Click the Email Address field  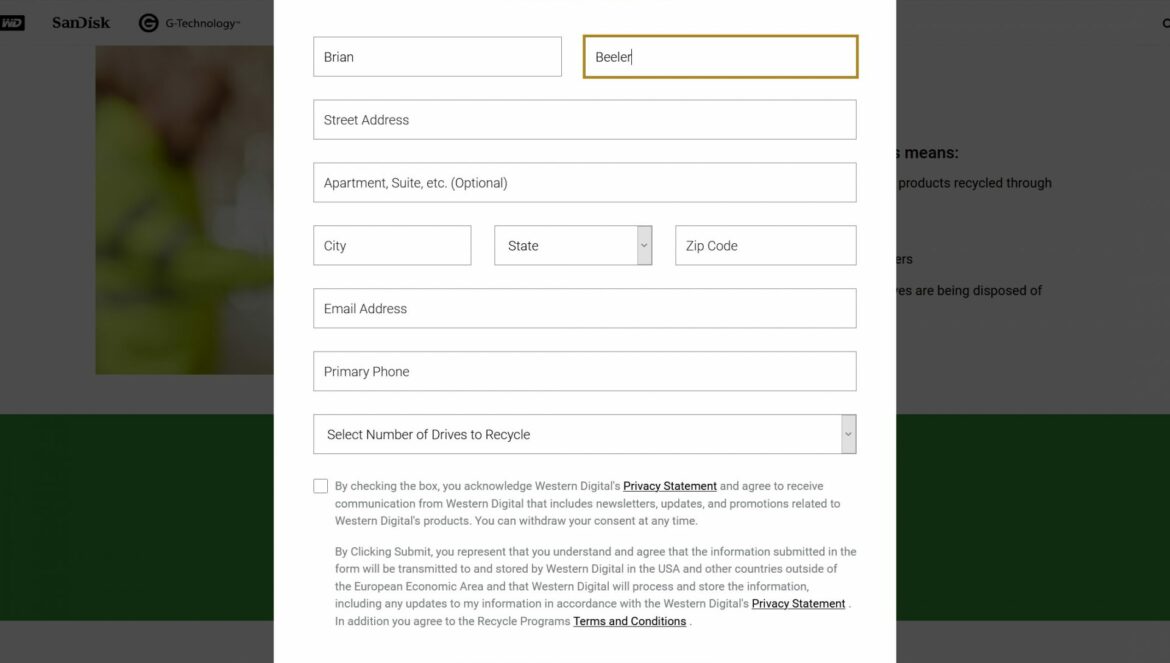[x=584, y=308]
